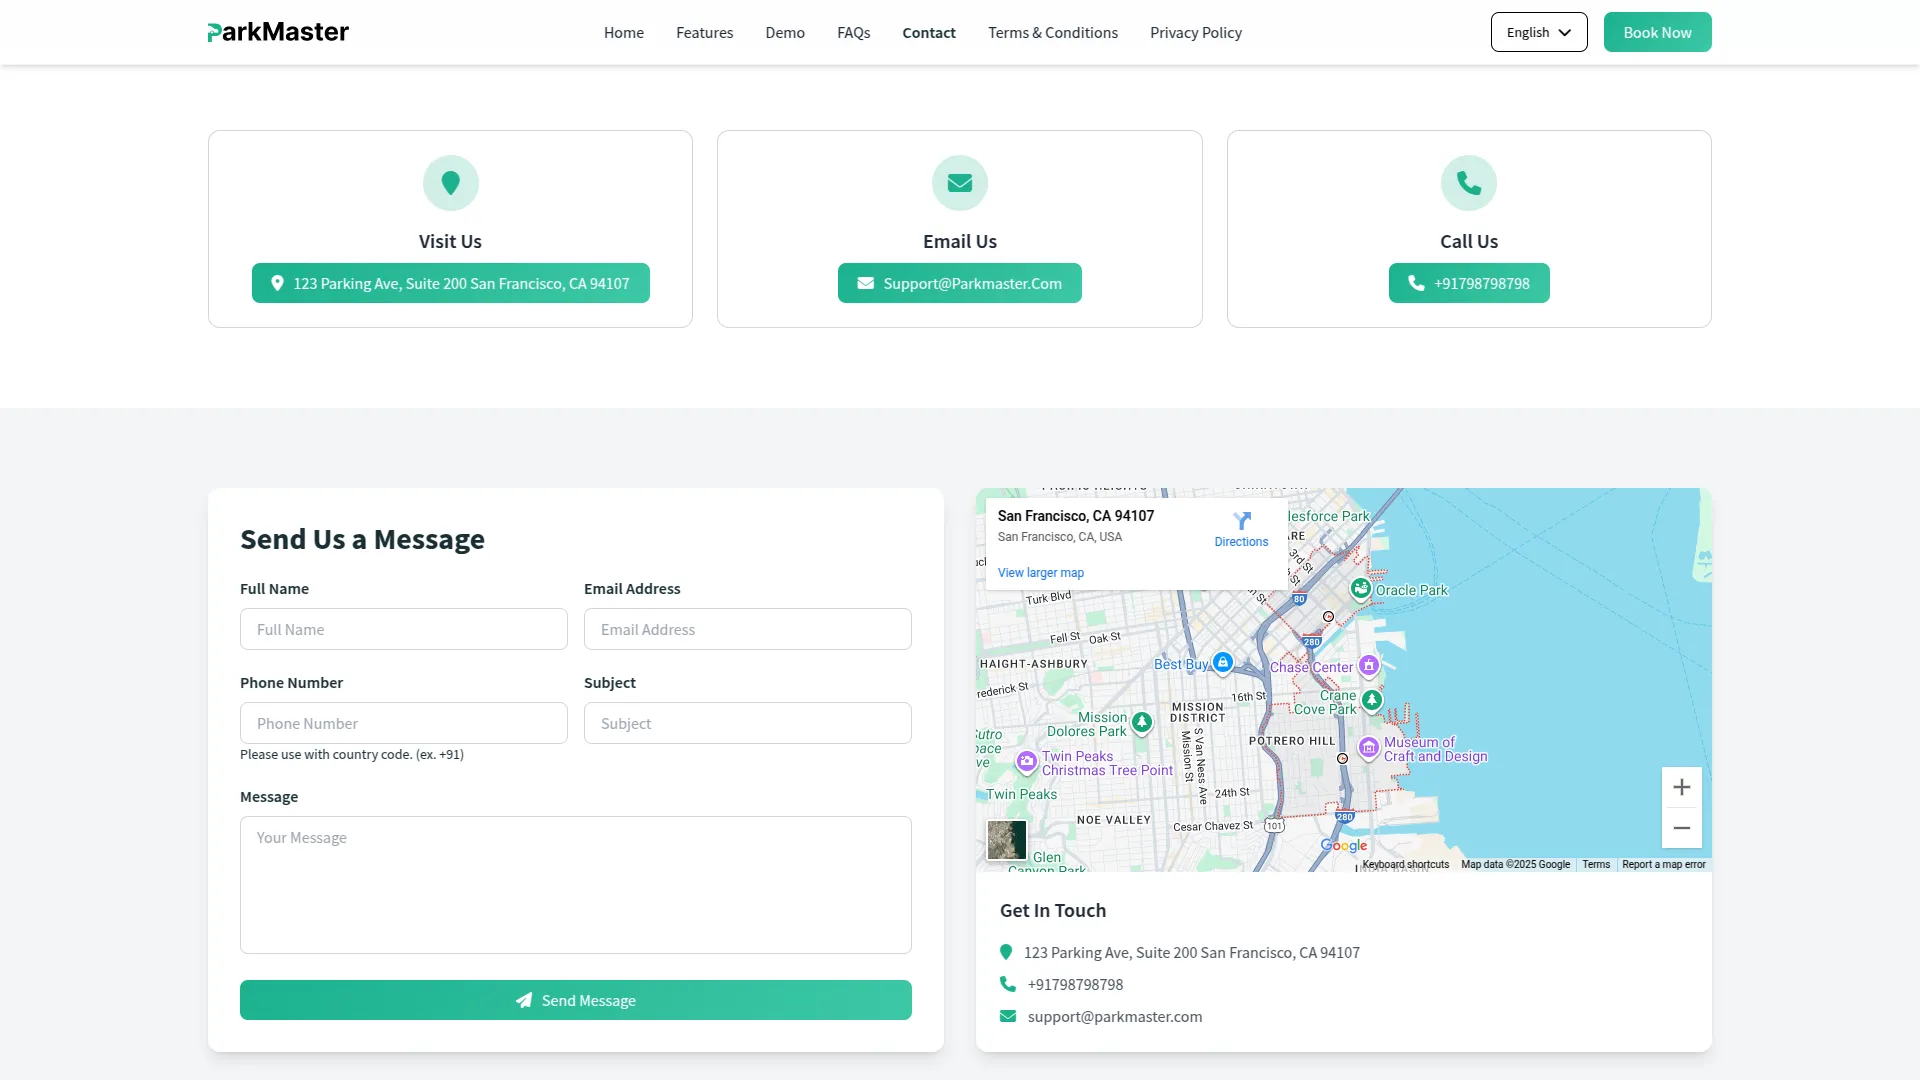Click the phone icon beside +91798798798
The image size is (1920, 1080).
(x=1007, y=984)
